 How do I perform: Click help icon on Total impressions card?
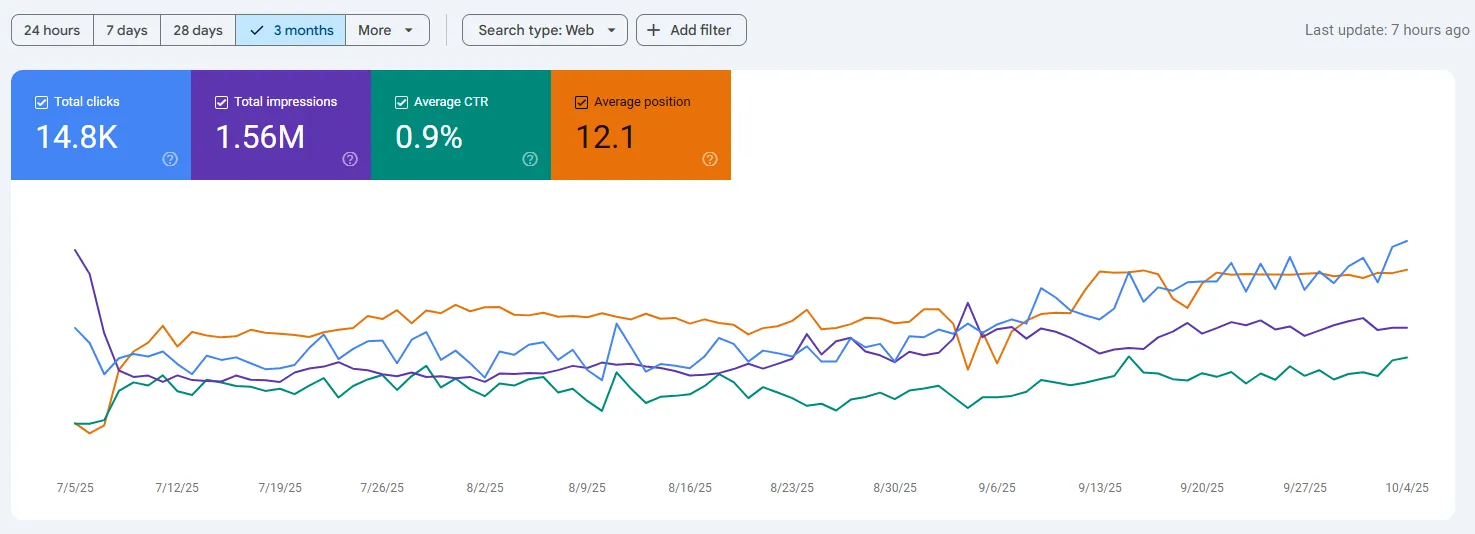point(350,159)
